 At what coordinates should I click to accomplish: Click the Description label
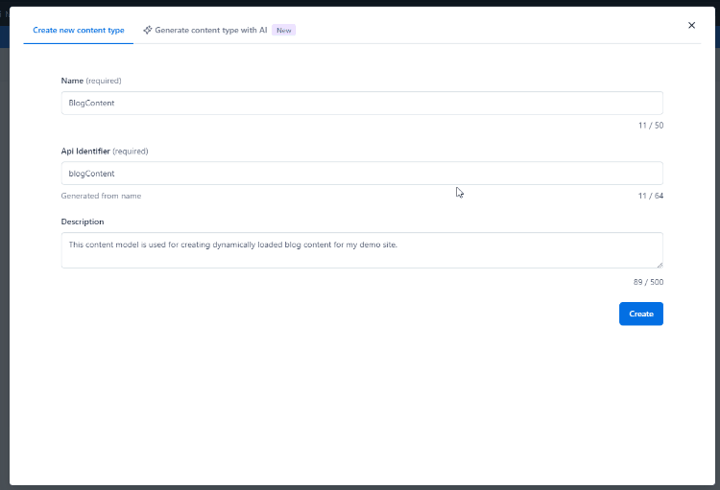83,222
